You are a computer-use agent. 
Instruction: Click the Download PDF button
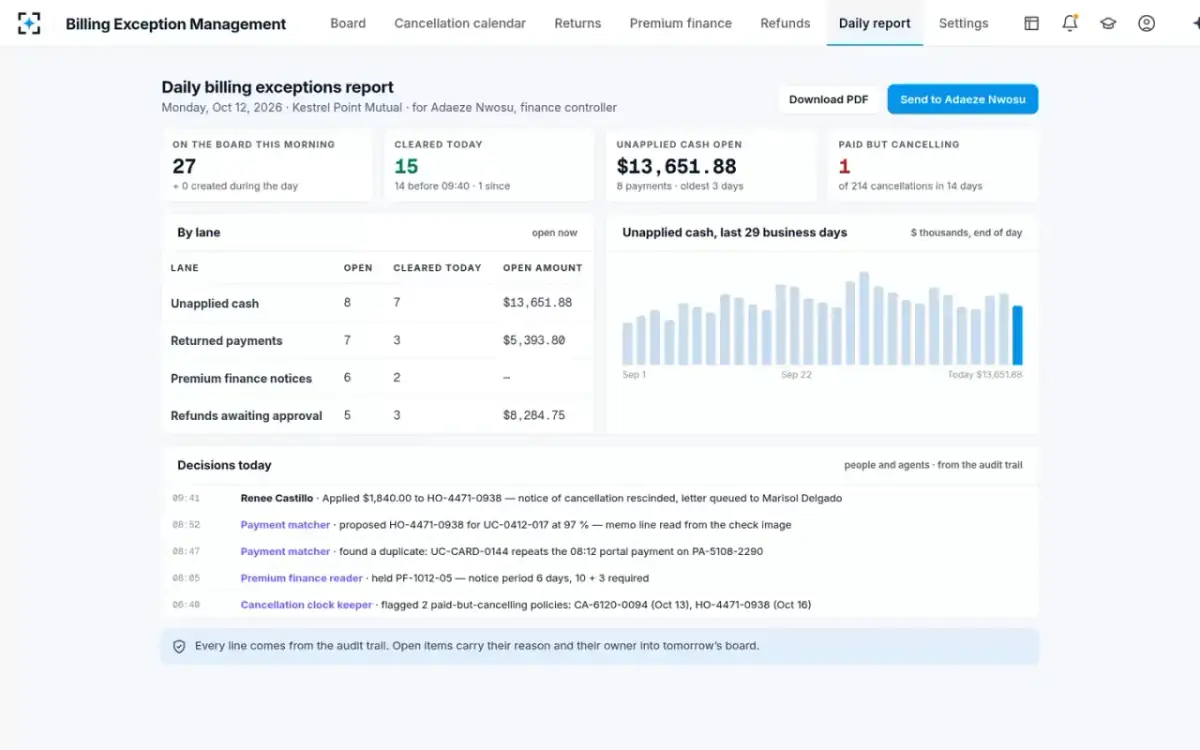(829, 99)
